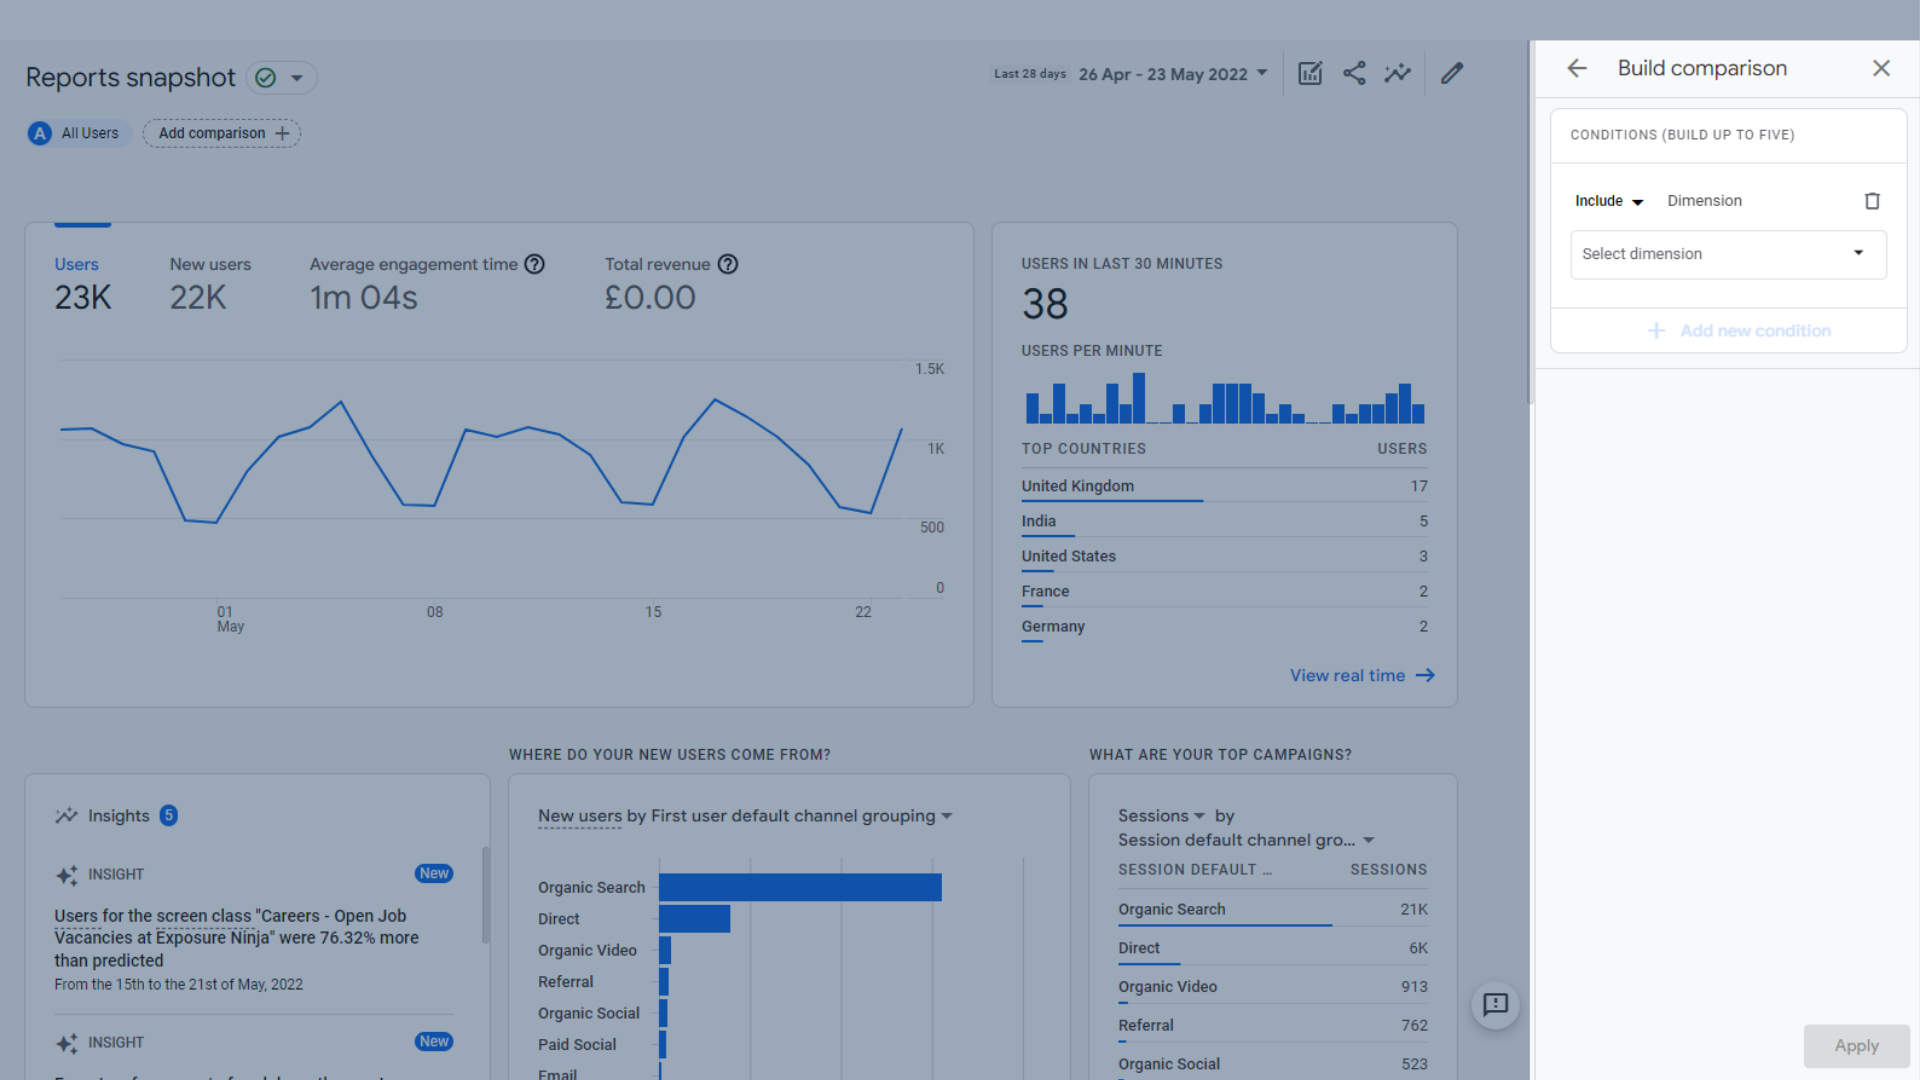Open the feedback chat bubble icon
Screen dimensions: 1920x1080
tap(1495, 1004)
